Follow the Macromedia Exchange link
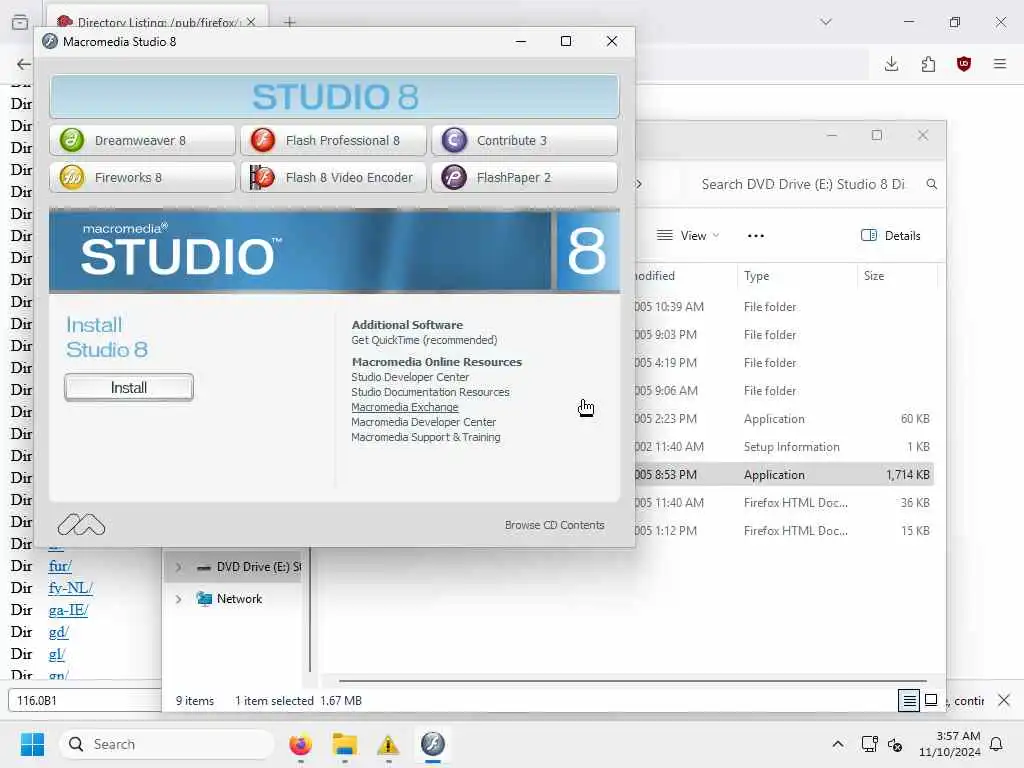This screenshot has height=768, width=1024. tap(405, 408)
